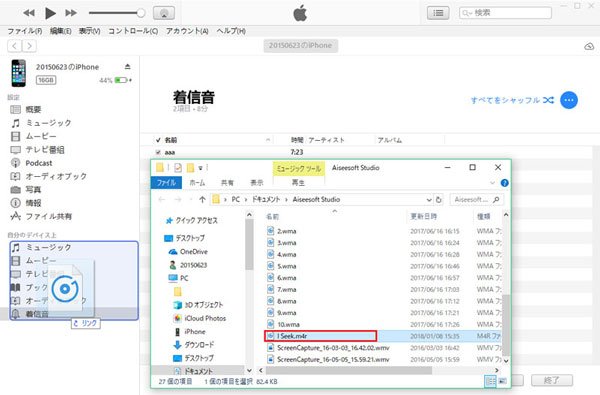Screen dimensions: 600x395
Task: Sort by 名前 column in iTunes list
Action: tap(171, 140)
